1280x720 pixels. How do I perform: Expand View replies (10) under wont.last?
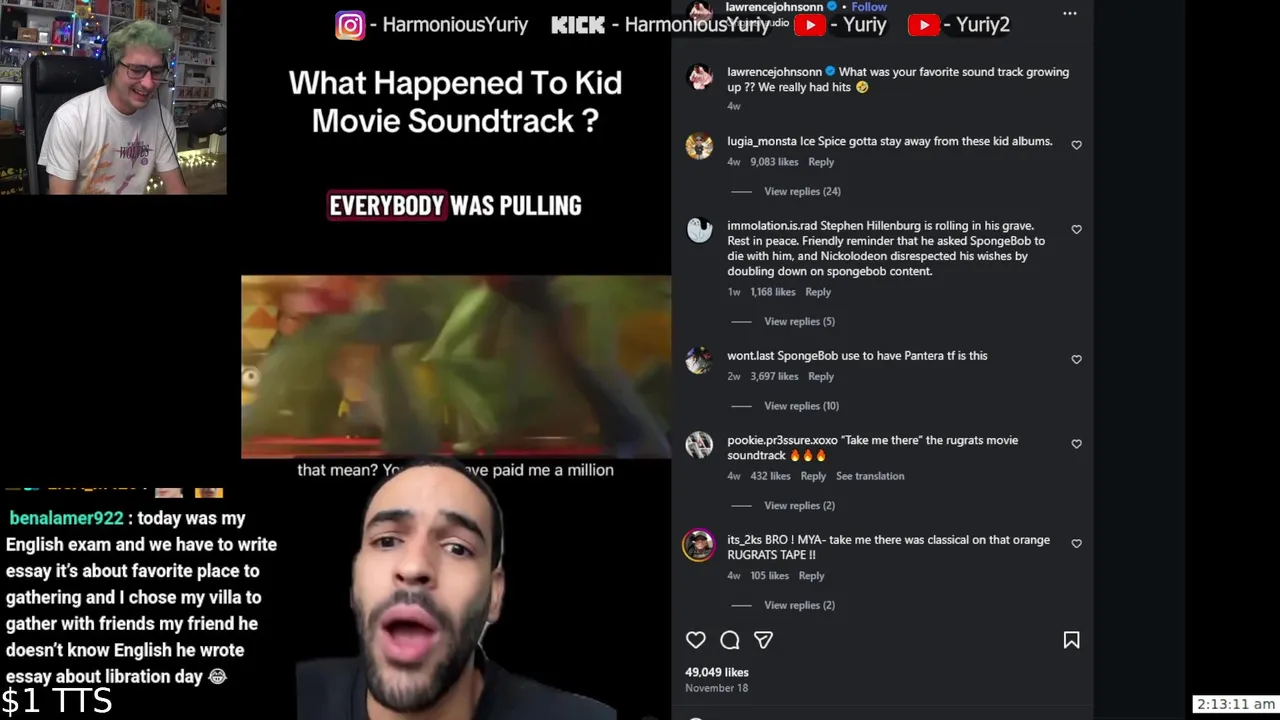click(801, 406)
